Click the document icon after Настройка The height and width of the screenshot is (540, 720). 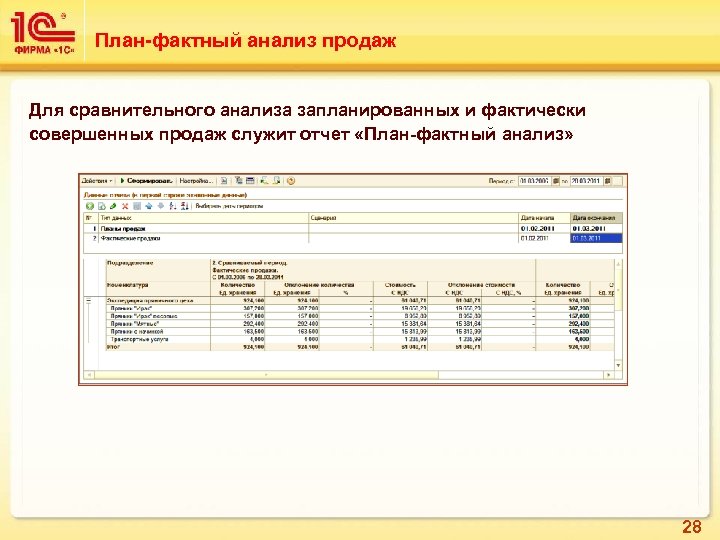224,181
